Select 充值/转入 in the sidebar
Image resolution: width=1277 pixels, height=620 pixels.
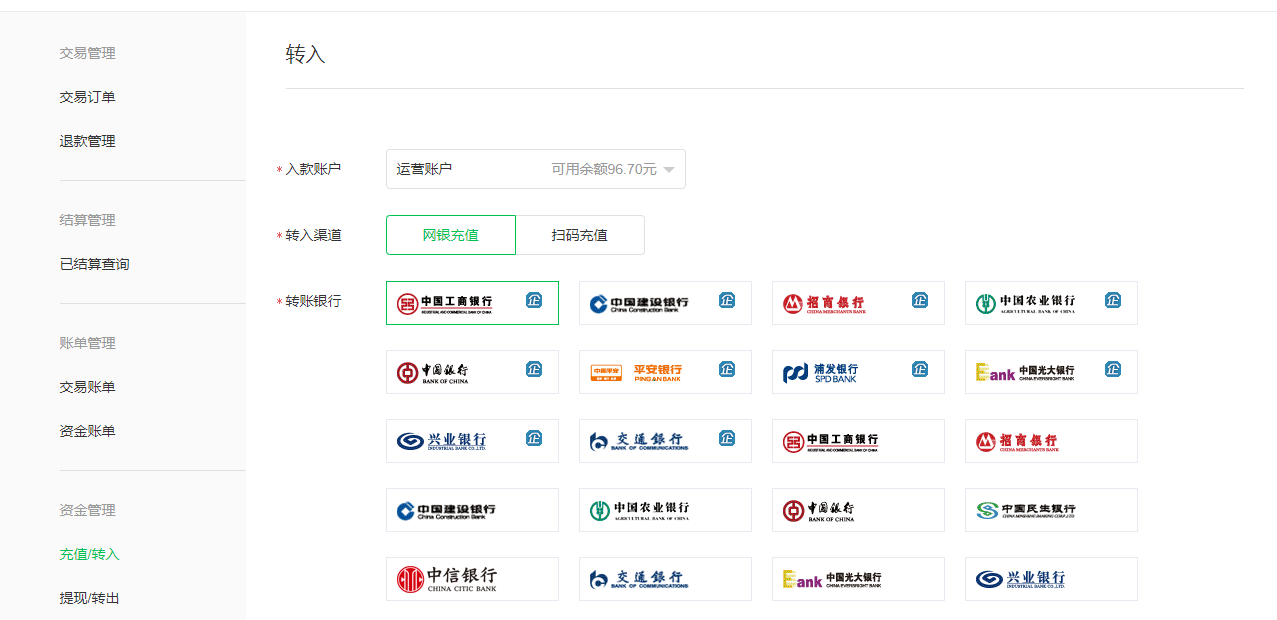pos(90,554)
